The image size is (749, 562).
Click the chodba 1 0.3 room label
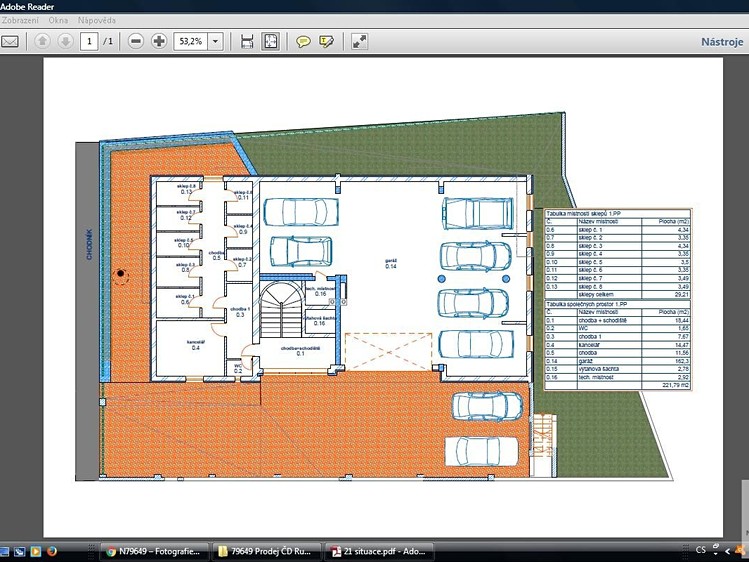[x=240, y=312]
